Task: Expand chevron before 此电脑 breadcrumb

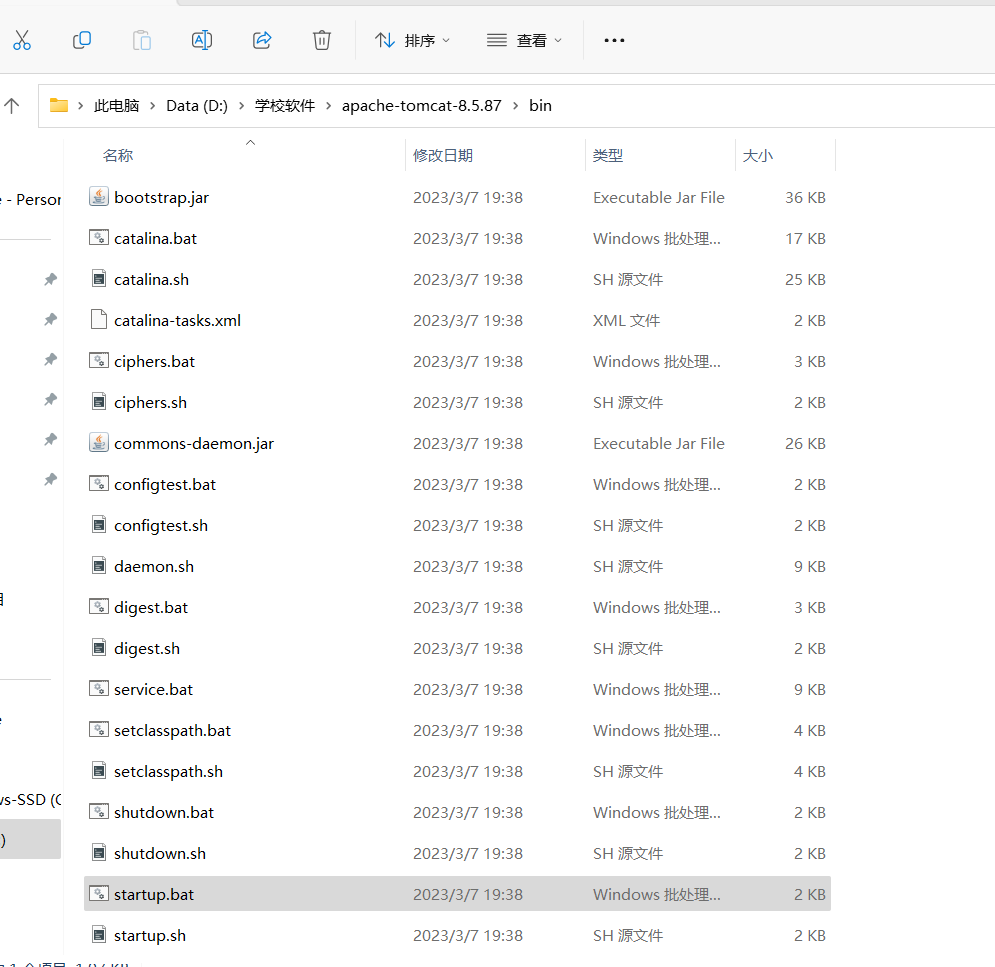Action: pos(81,106)
